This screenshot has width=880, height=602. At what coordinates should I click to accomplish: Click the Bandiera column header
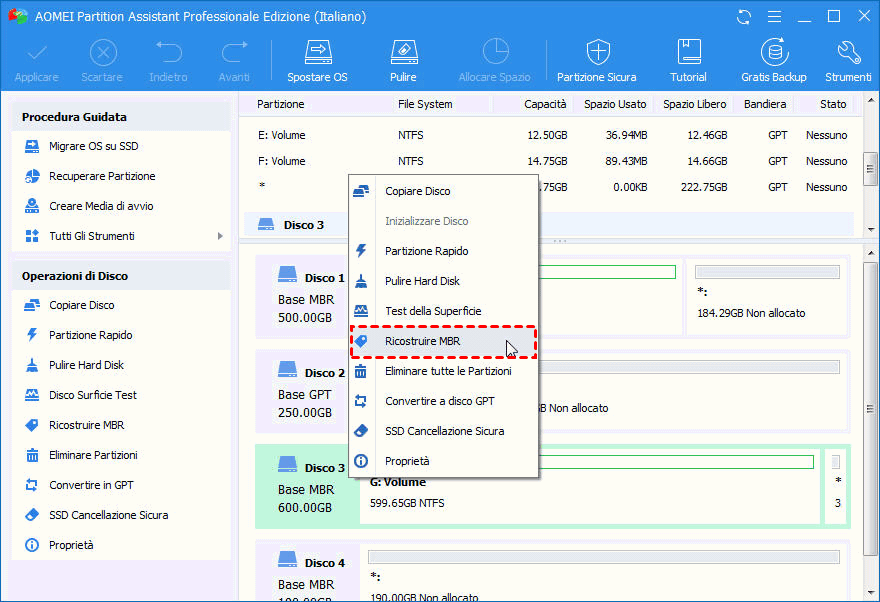(764, 104)
